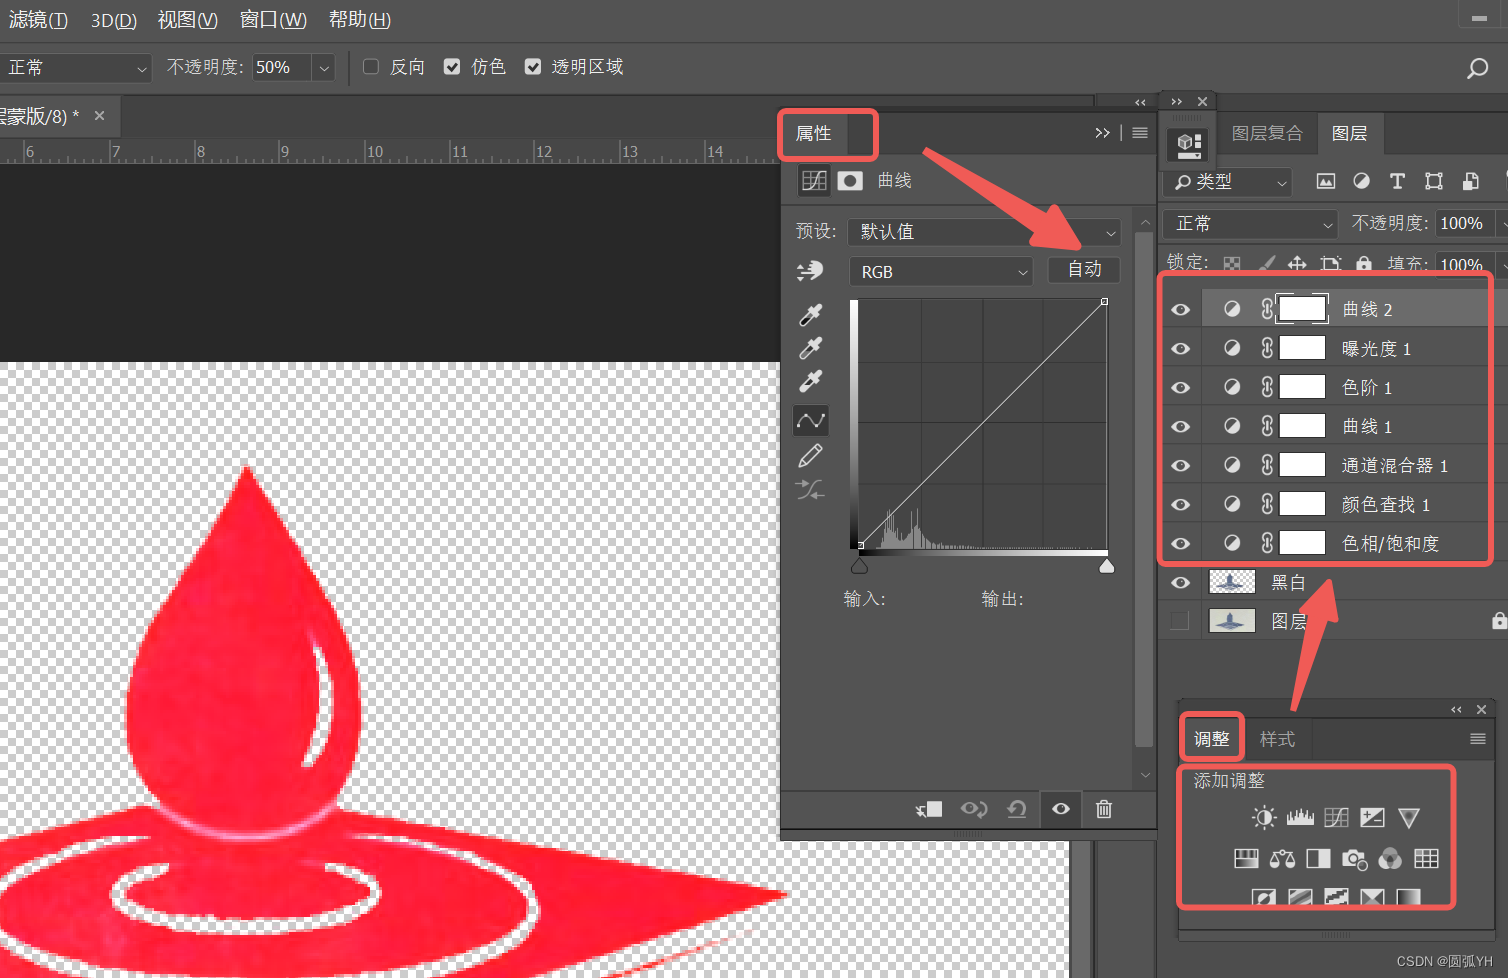
Task: Open the targeted adjustment hand tool in Curves
Action: [x=810, y=270]
